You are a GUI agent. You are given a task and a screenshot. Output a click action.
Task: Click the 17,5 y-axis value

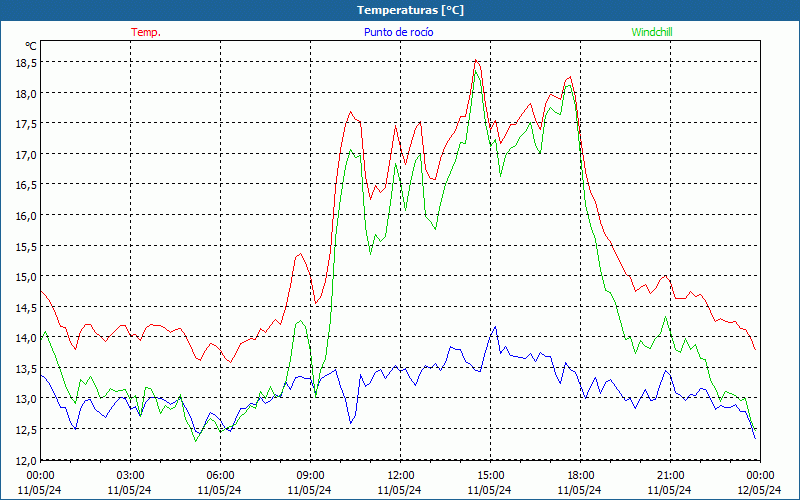(x=28, y=123)
